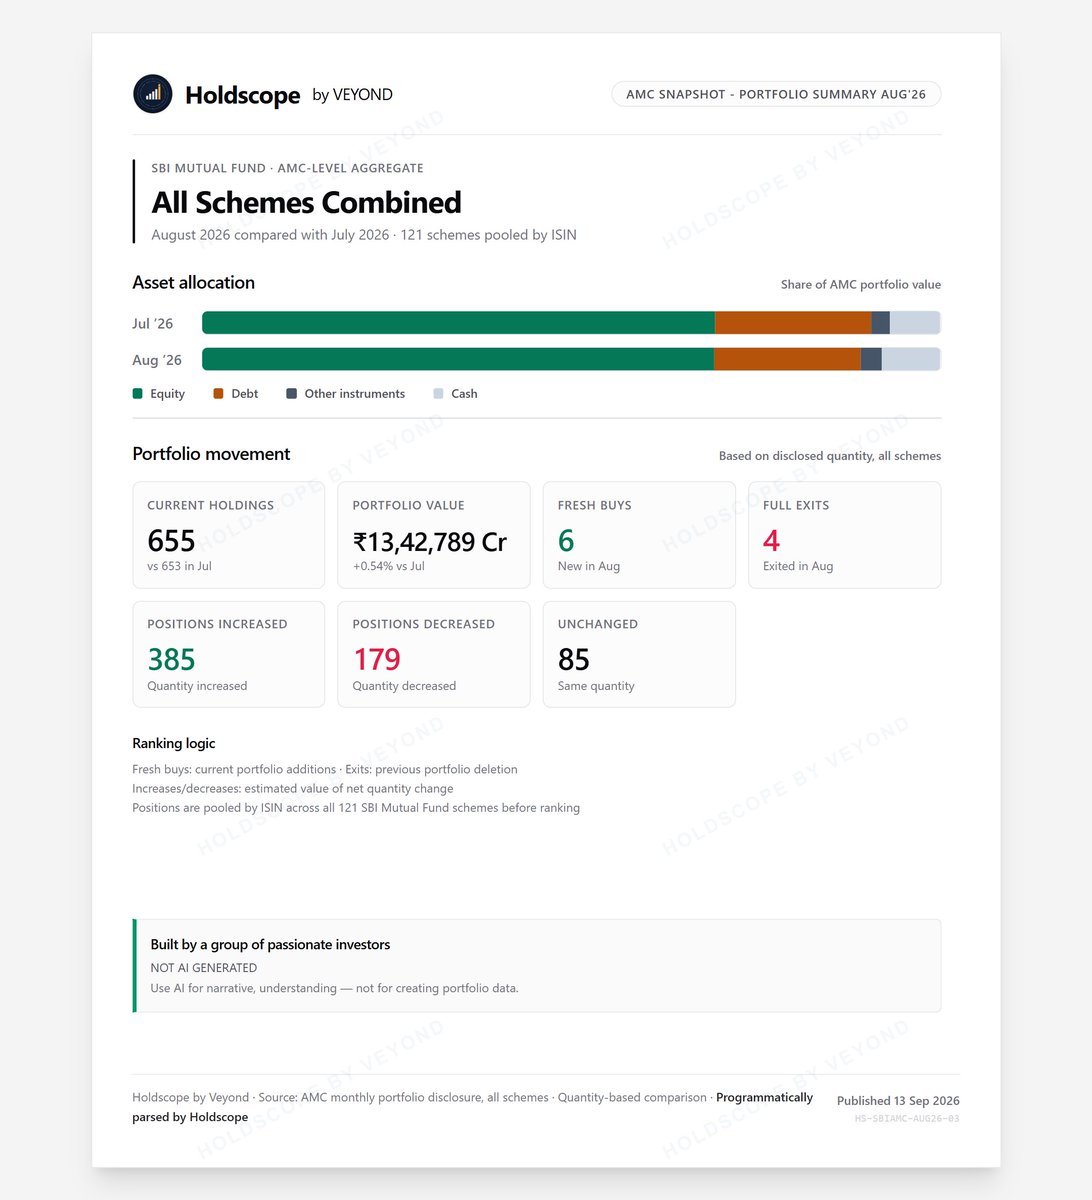Click the 'Asset allocation' section heading
The image size is (1092, 1200).
coord(193,282)
